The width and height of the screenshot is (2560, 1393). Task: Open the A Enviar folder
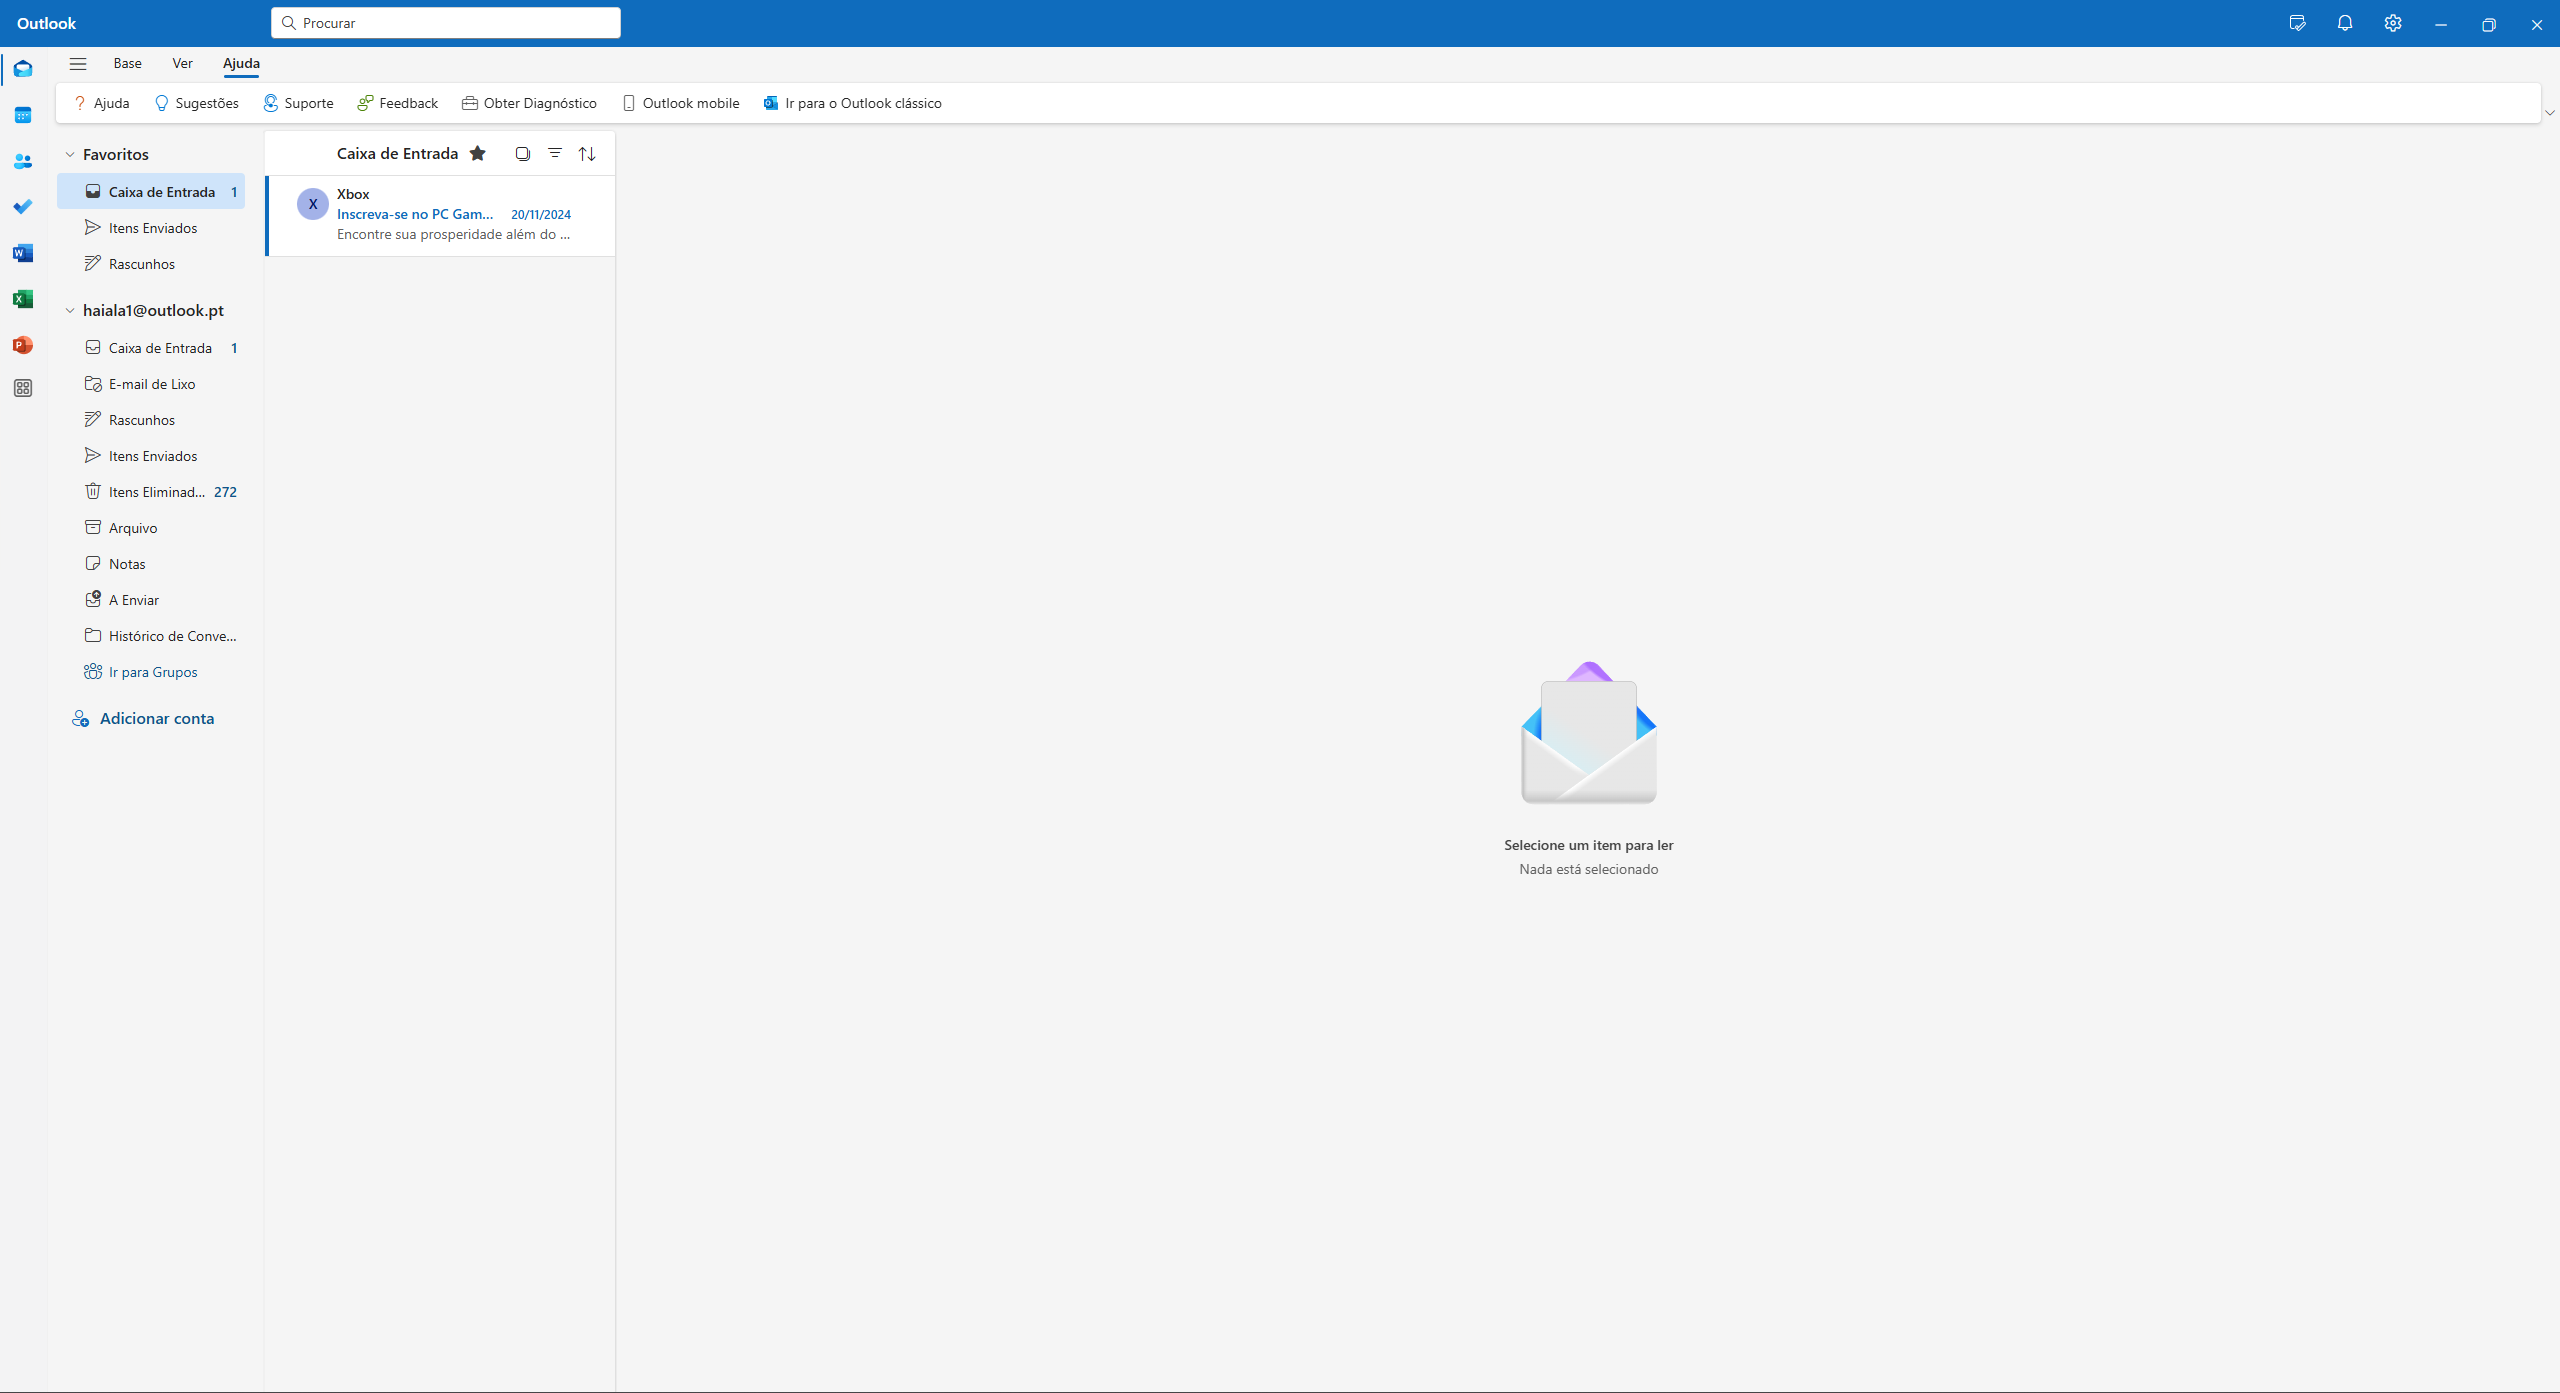(151, 599)
